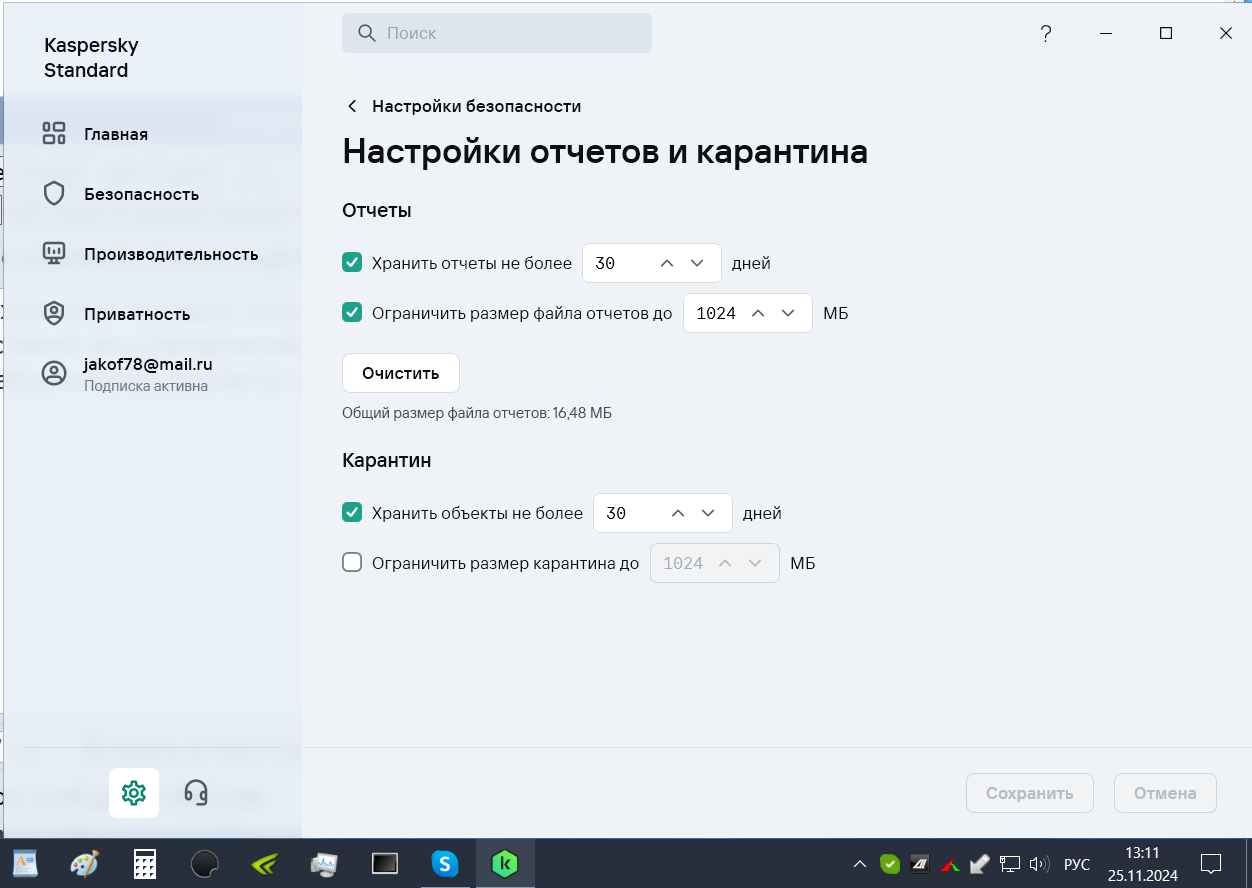
Task: Click the green shield tray icon
Action: [x=890, y=864]
